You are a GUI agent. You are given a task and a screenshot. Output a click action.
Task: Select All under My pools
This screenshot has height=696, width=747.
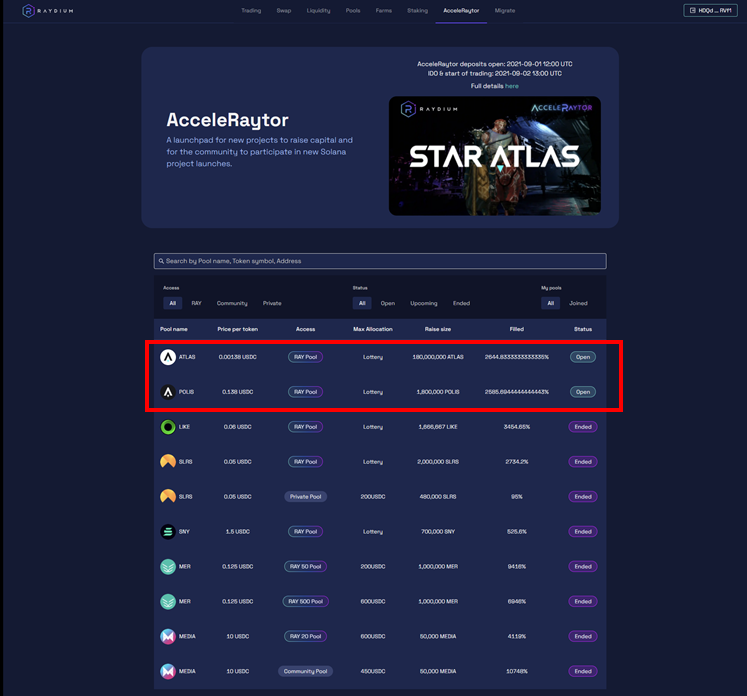coord(550,303)
